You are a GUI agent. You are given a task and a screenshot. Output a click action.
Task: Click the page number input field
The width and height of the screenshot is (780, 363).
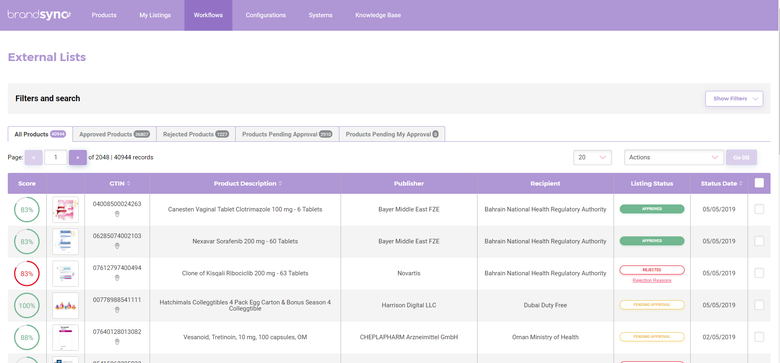tap(56, 157)
